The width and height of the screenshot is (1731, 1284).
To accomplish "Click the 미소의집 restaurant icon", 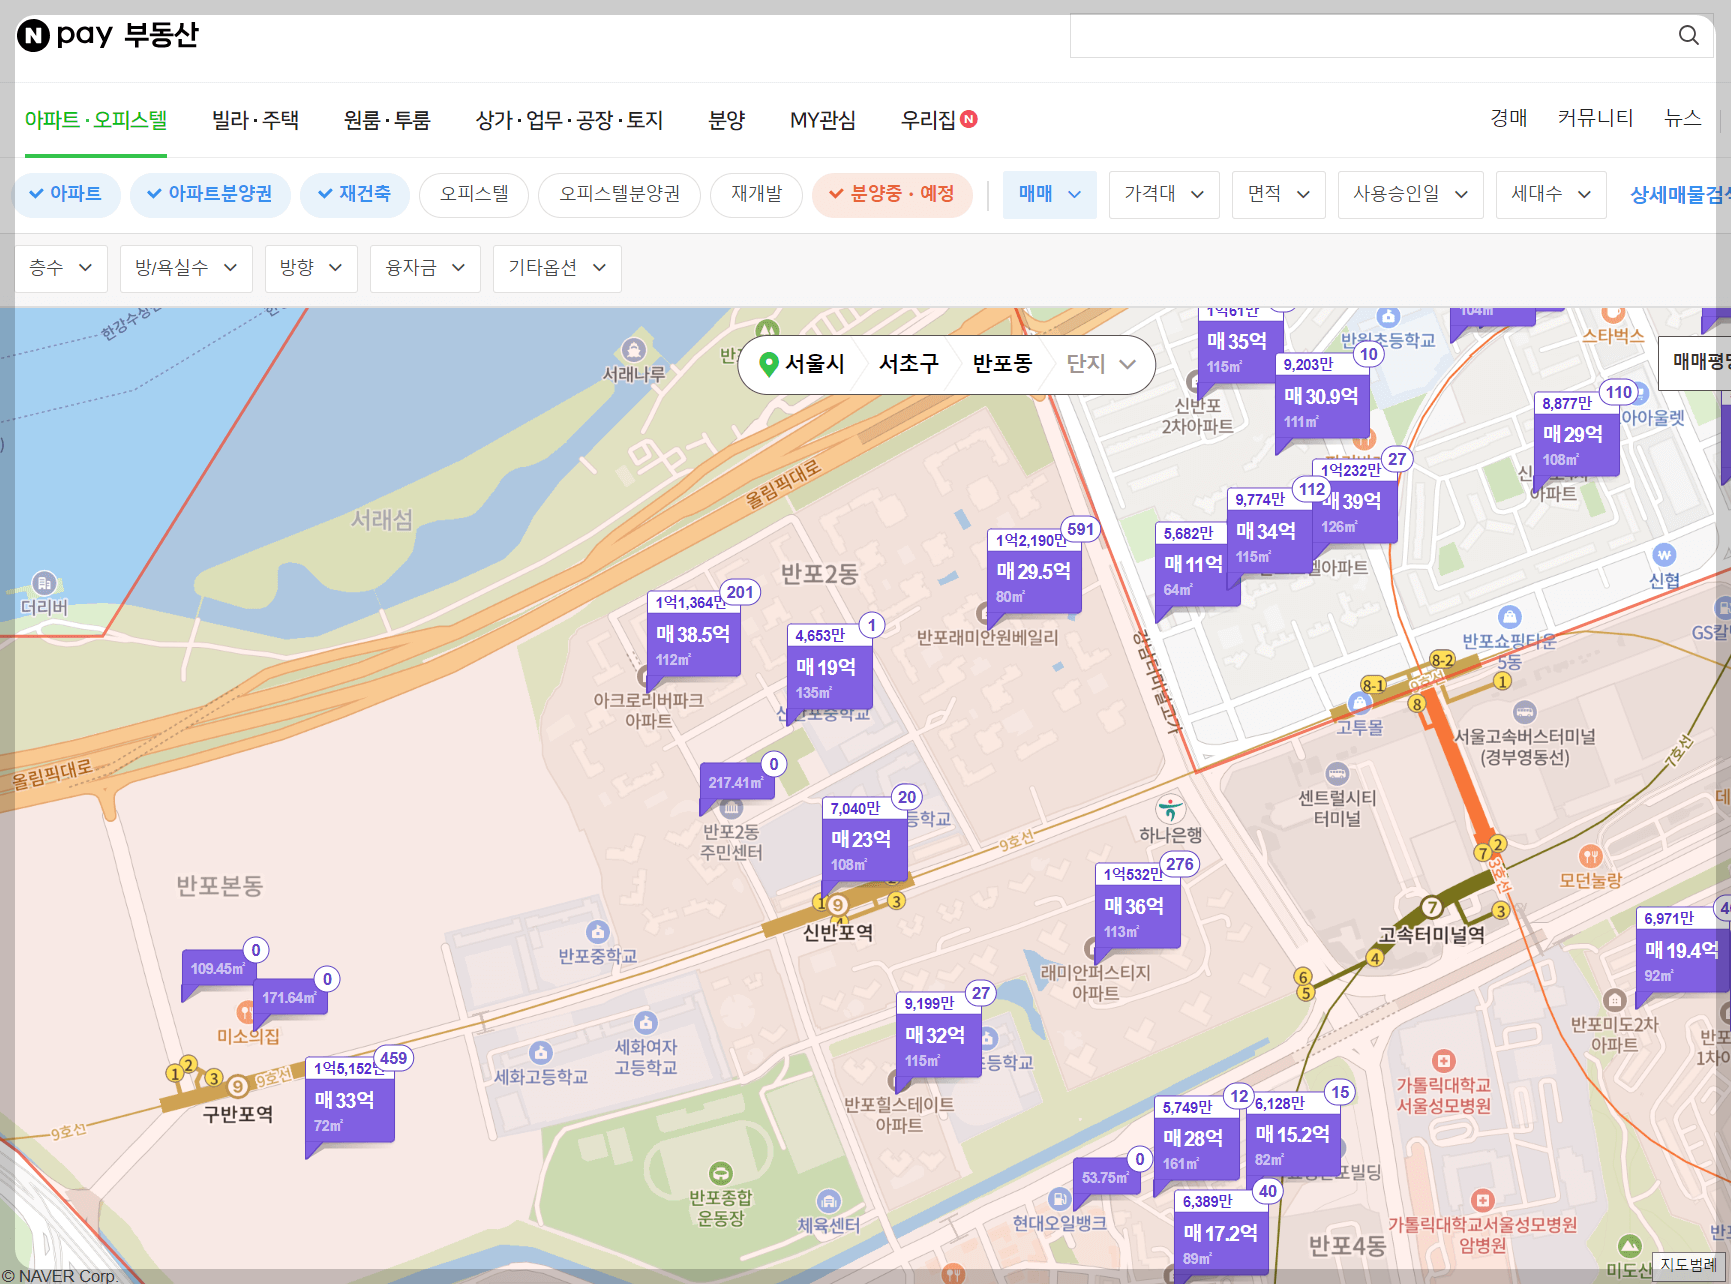I will click(246, 1011).
